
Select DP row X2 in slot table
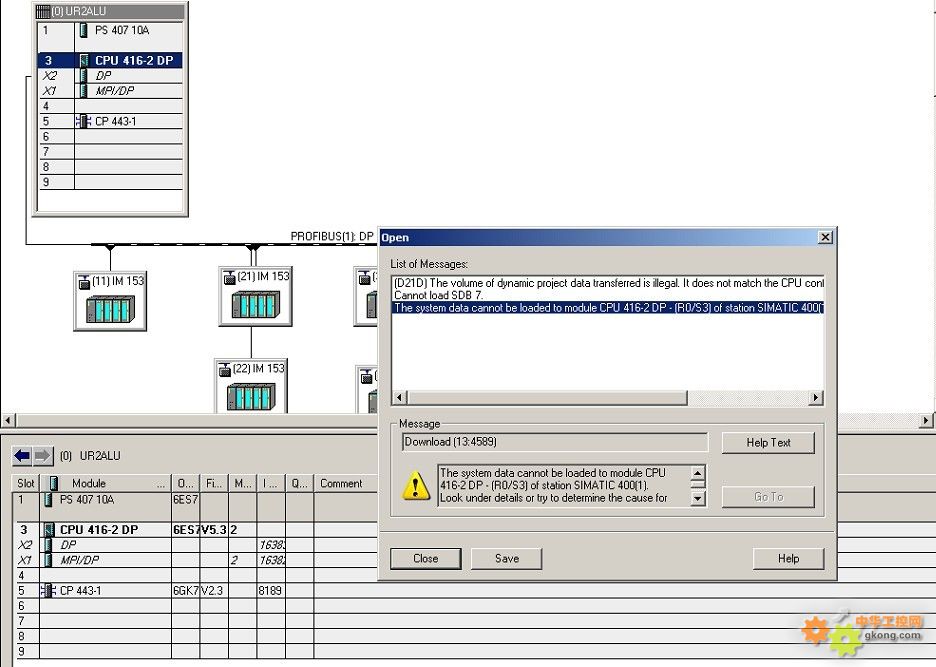coord(195,545)
